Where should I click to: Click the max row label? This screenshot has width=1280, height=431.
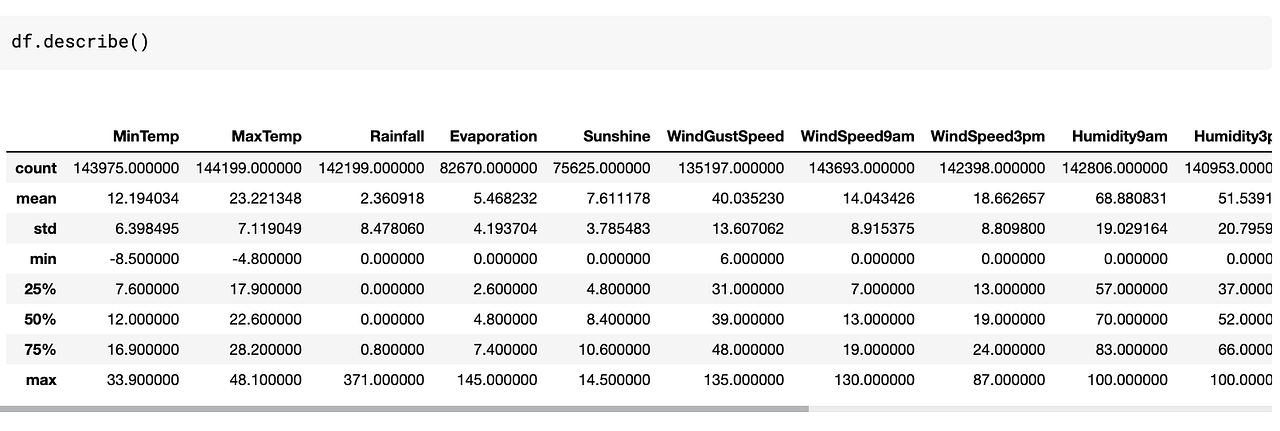tap(43, 380)
